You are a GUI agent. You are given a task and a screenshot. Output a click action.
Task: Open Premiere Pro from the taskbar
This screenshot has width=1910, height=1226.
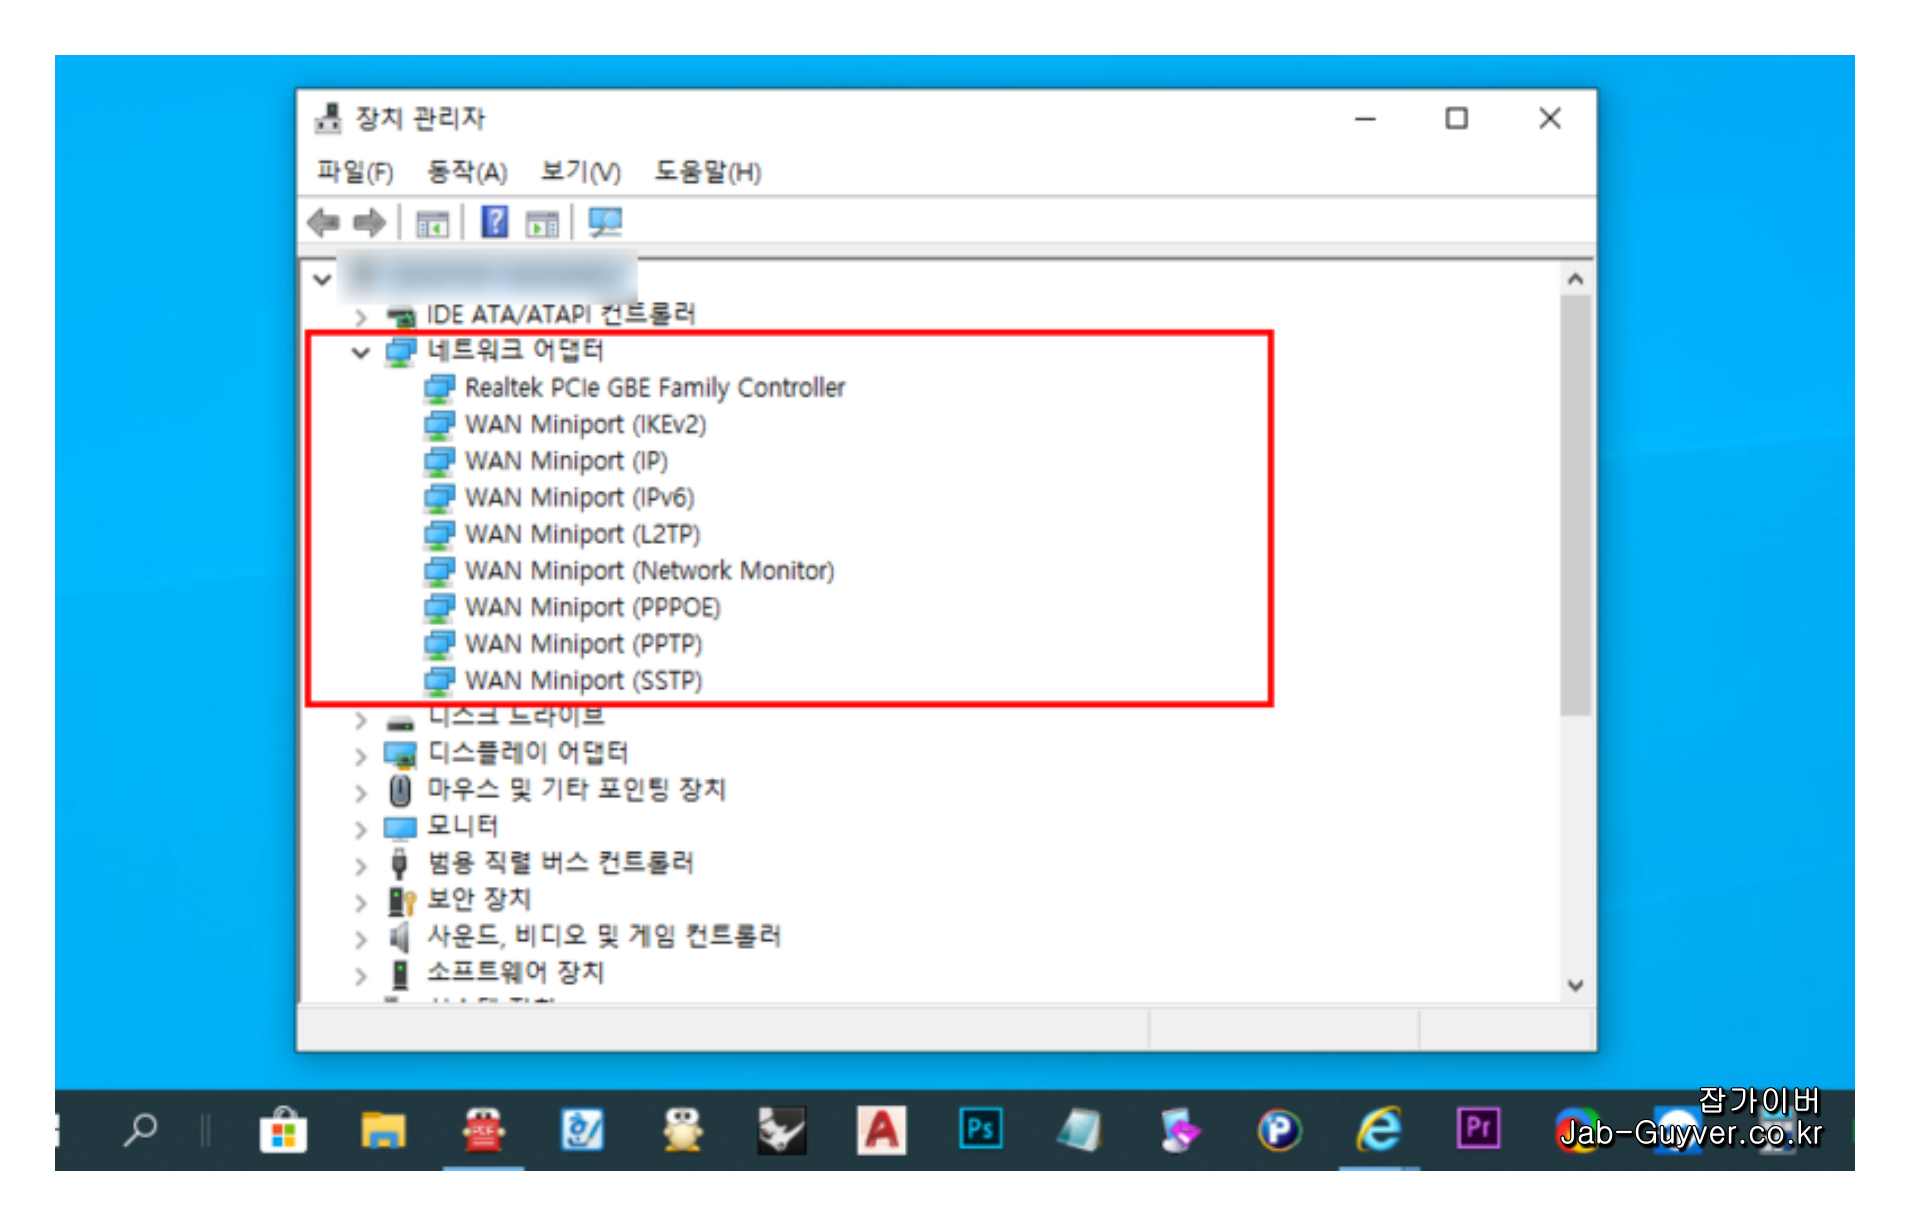pyautogui.click(x=1479, y=1131)
